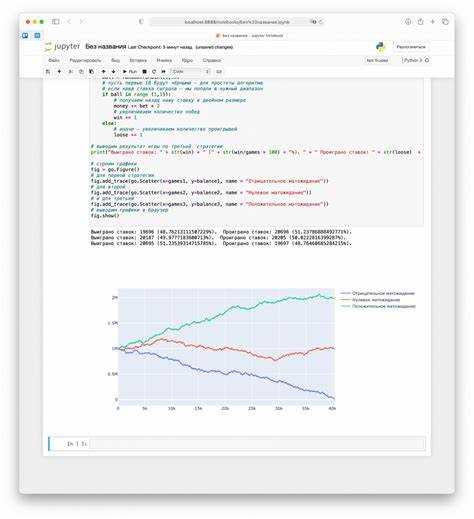Insert a cell below with plus icon
The image size is (474, 519).
pyautogui.click(x=59, y=72)
